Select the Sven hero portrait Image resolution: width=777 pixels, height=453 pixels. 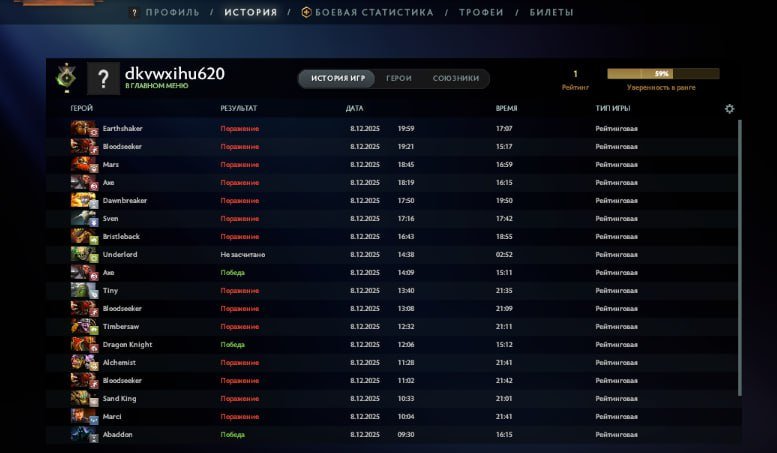[84, 219]
